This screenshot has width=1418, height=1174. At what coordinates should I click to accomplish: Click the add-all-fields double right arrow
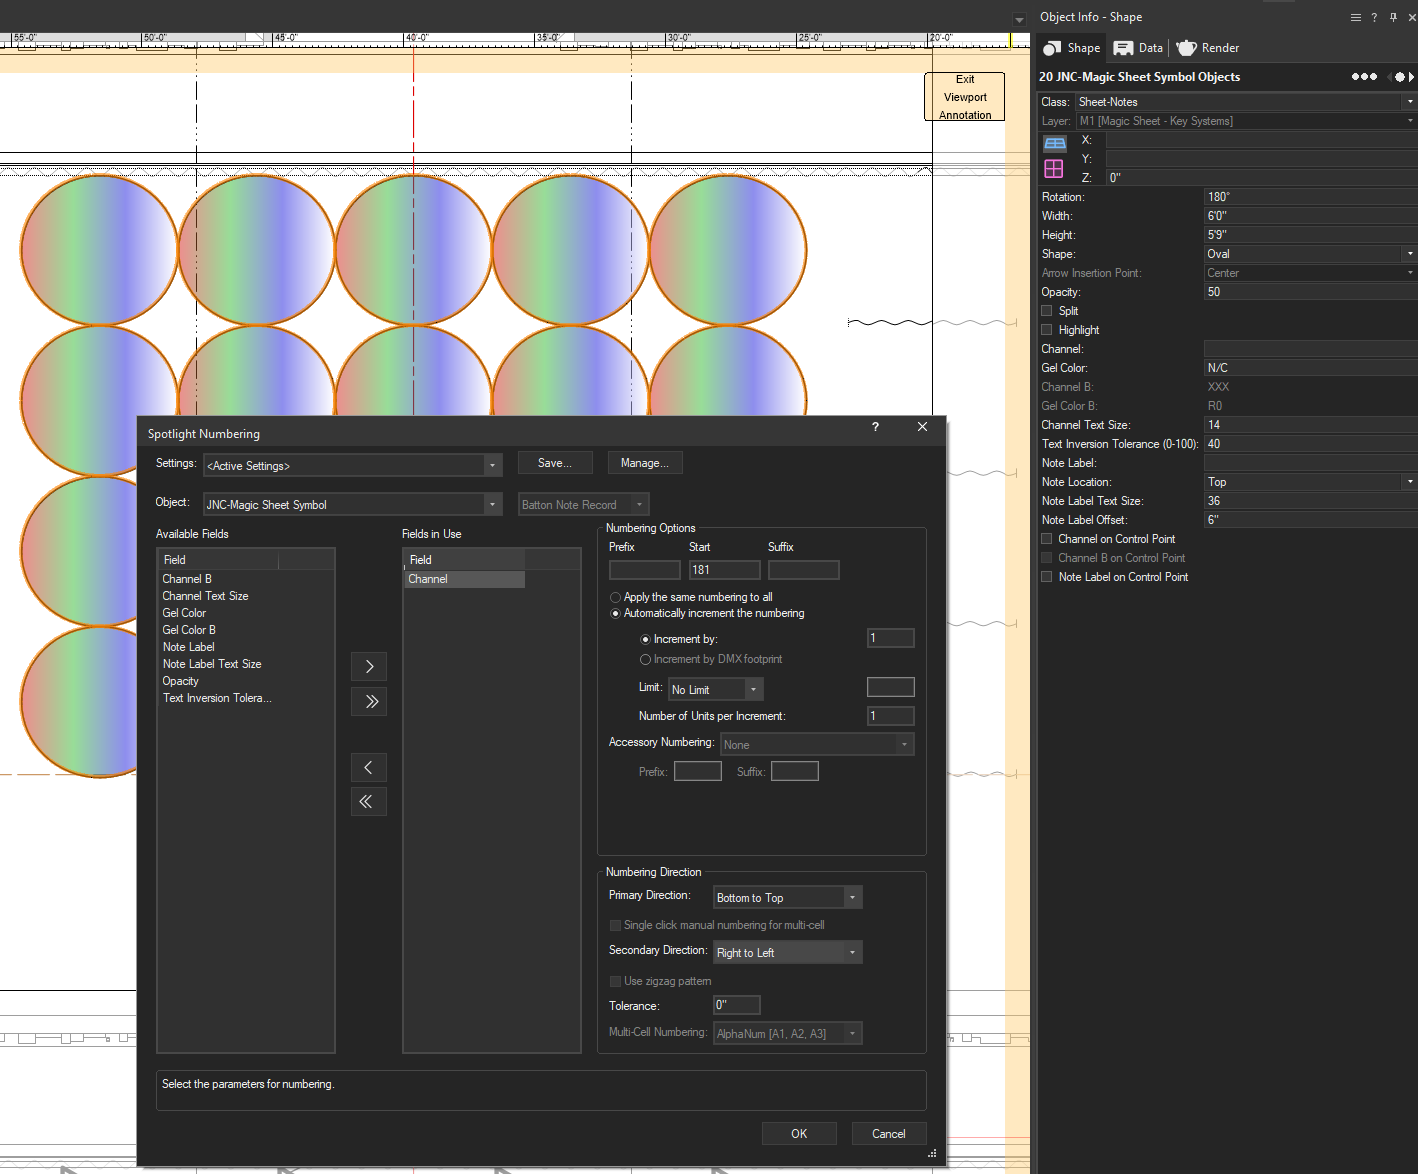(369, 701)
